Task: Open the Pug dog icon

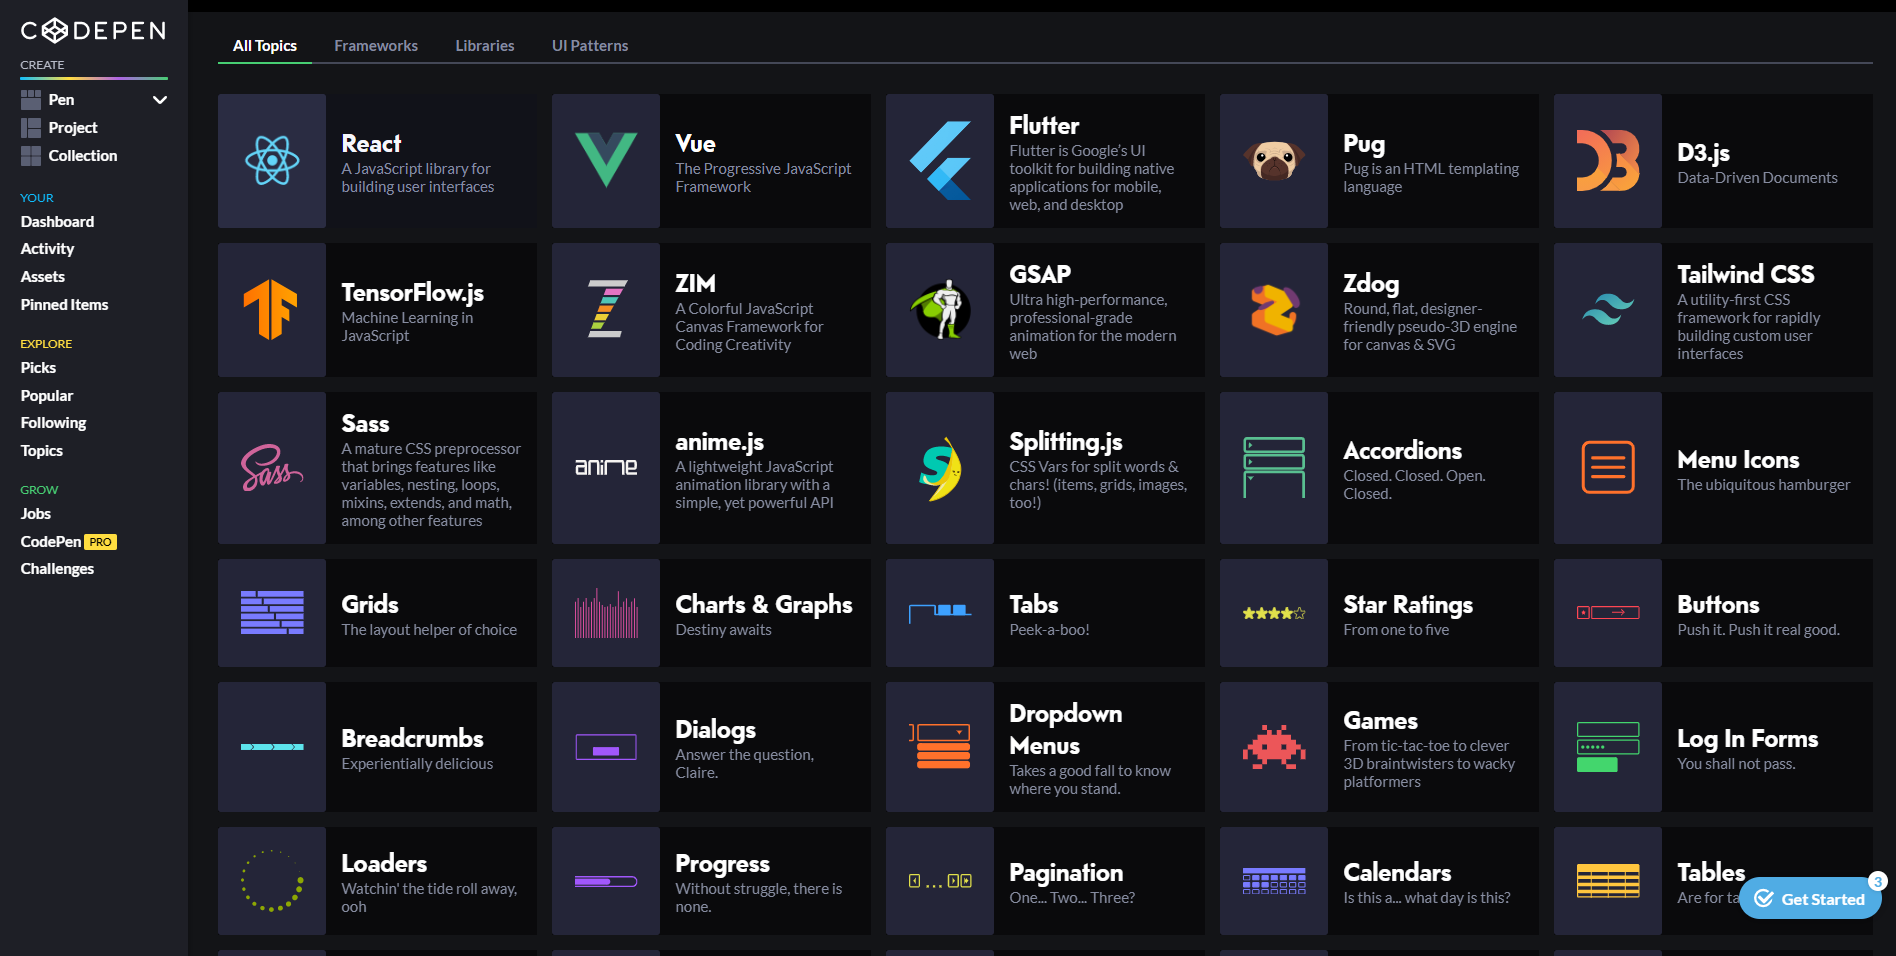Action: click(x=1274, y=161)
